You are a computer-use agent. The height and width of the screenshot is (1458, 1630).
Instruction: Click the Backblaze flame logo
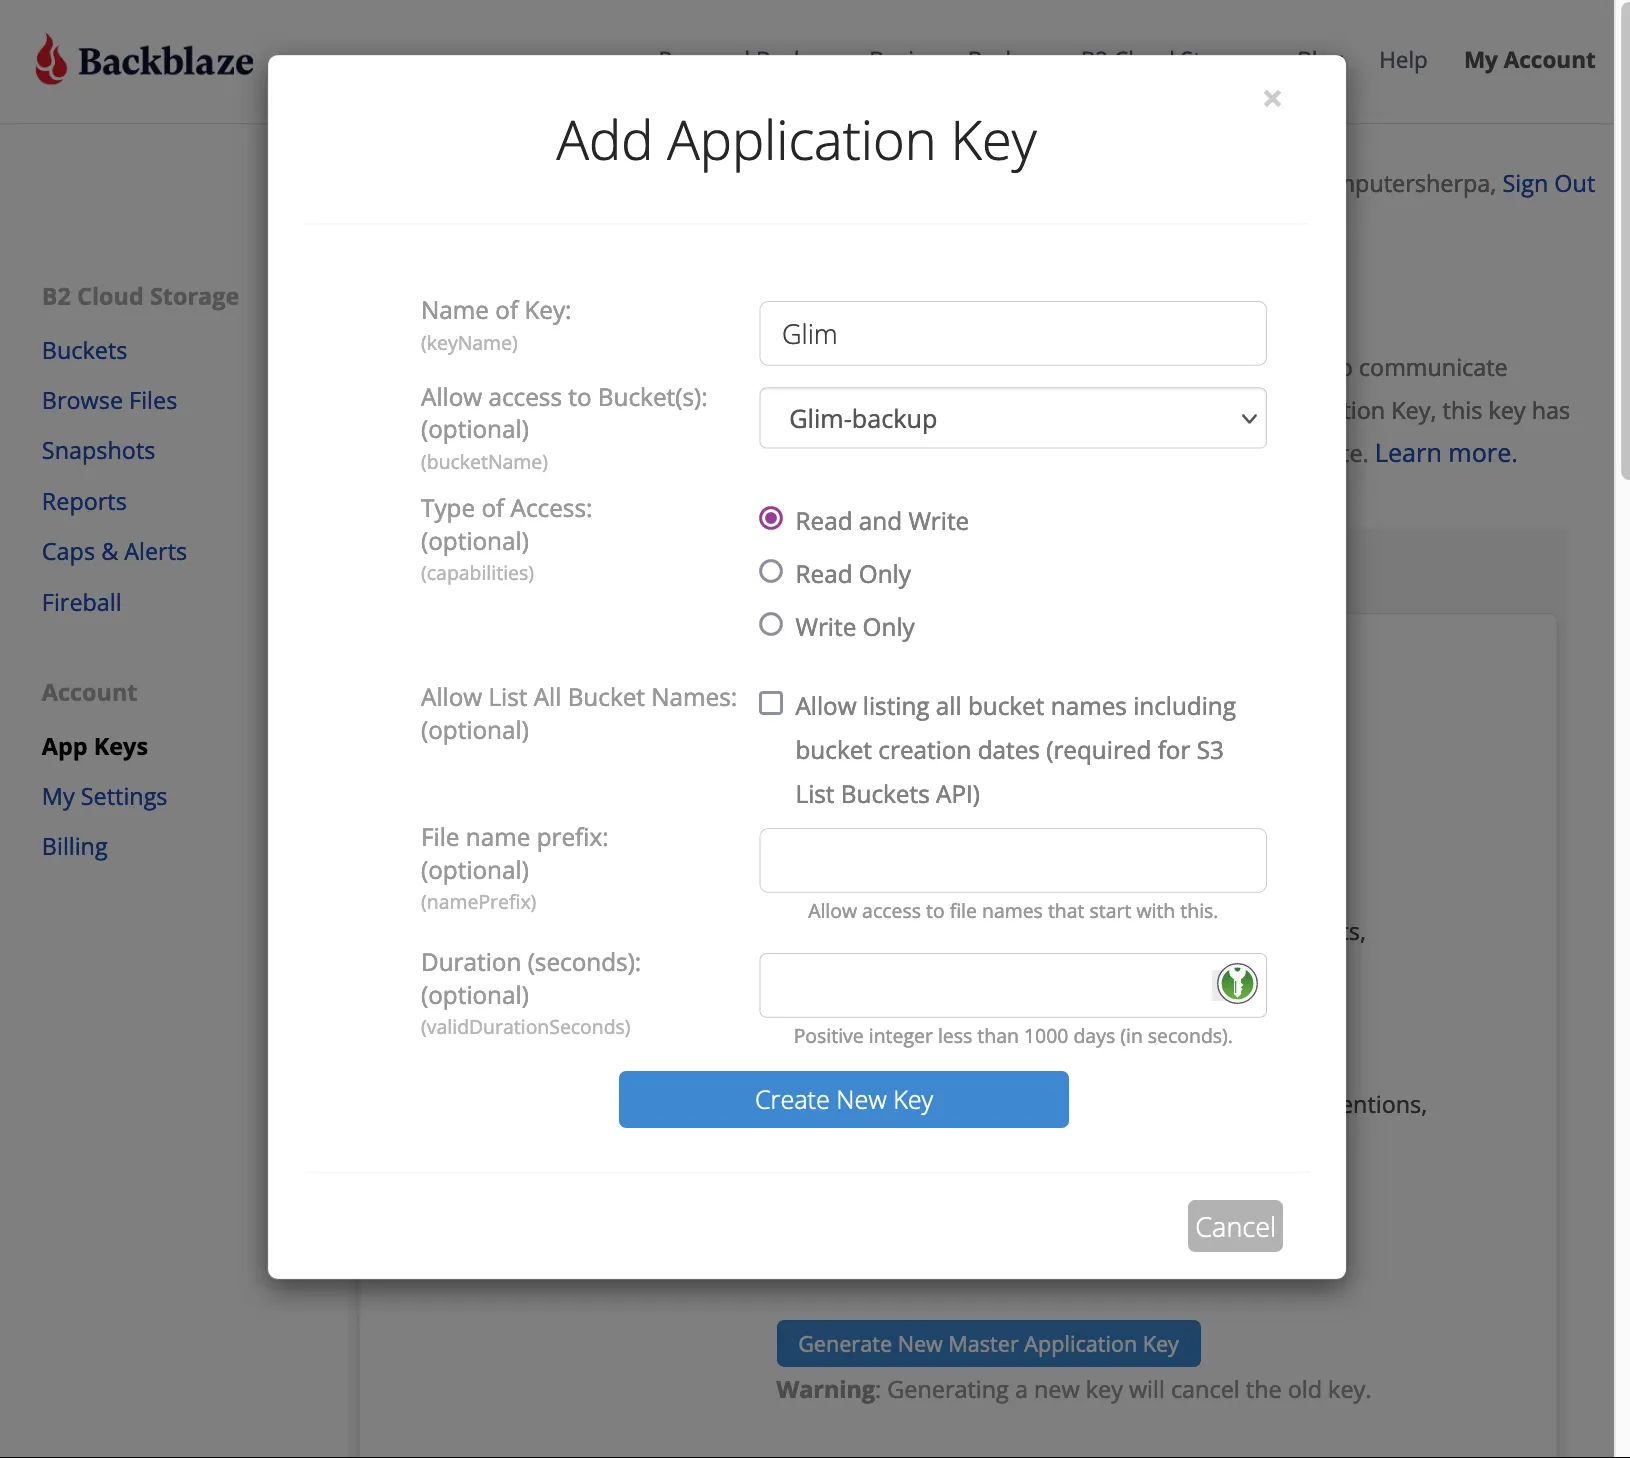click(50, 60)
